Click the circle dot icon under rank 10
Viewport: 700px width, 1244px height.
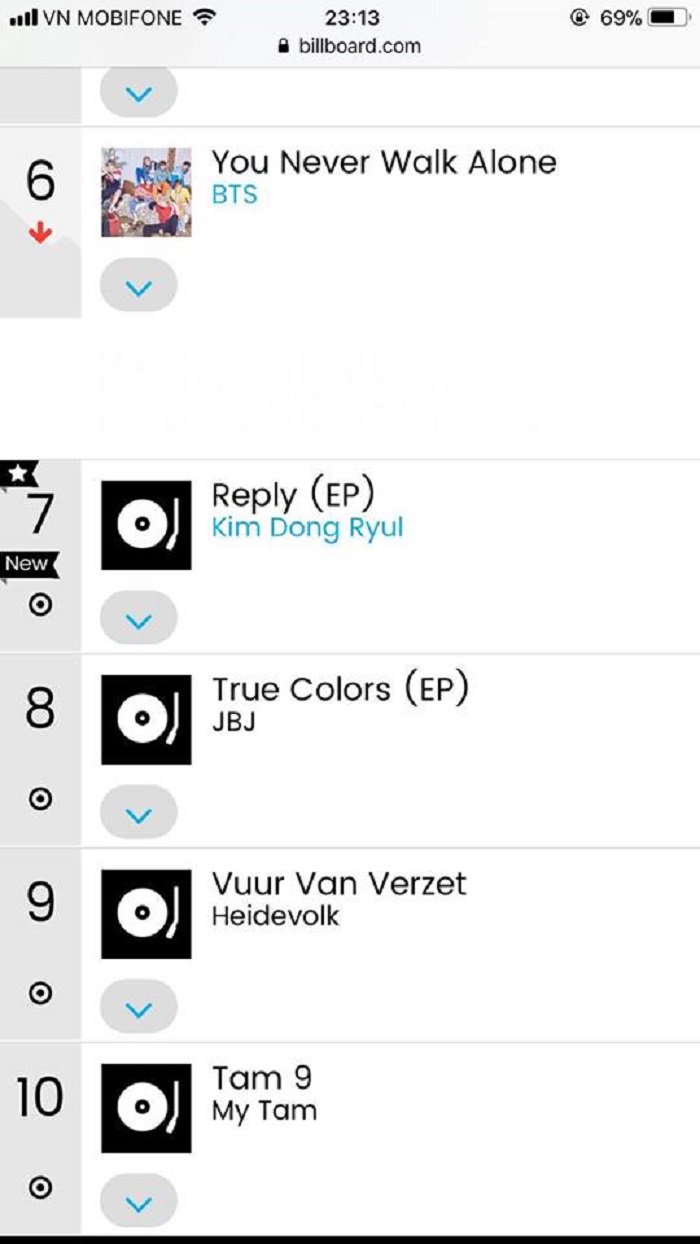[x=40, y=1188]
